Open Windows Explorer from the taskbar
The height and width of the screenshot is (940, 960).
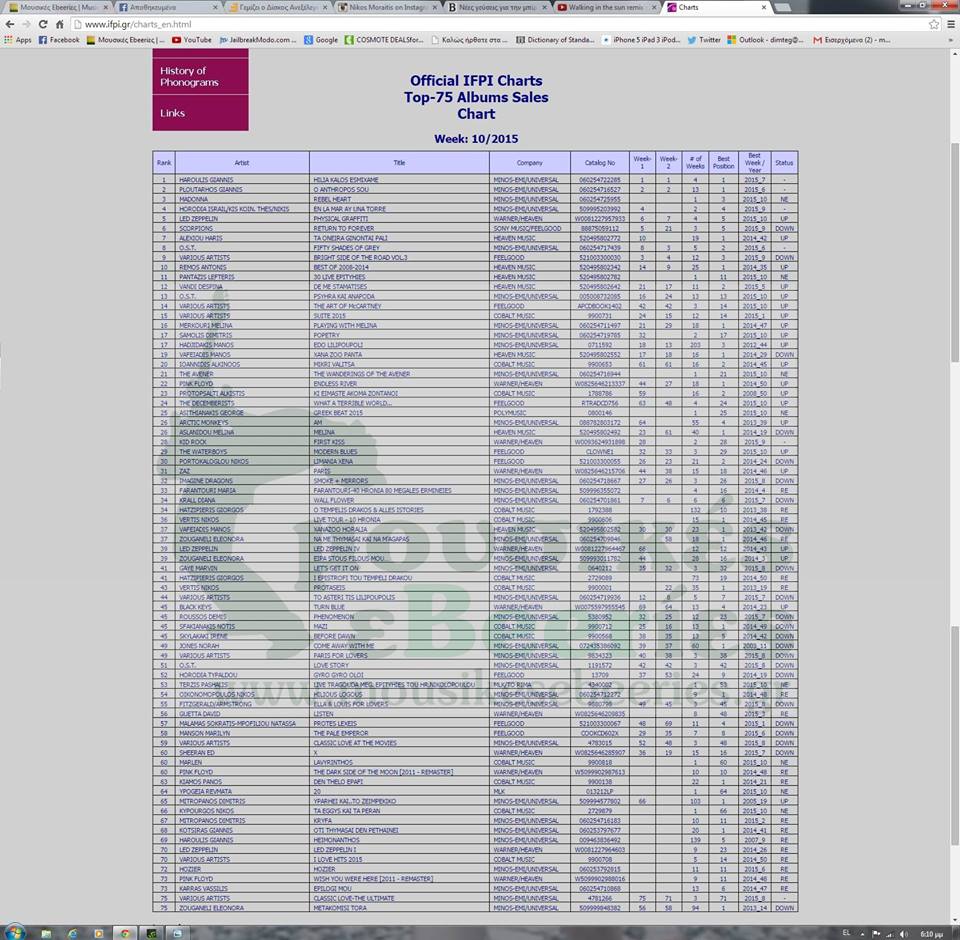click(x=47, y=933)
